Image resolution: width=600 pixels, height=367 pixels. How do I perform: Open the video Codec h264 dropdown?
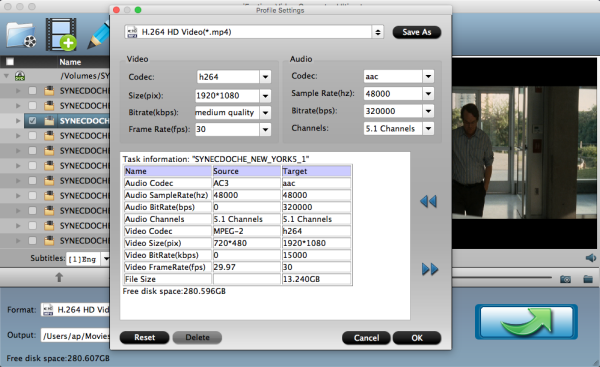[265, 77]
